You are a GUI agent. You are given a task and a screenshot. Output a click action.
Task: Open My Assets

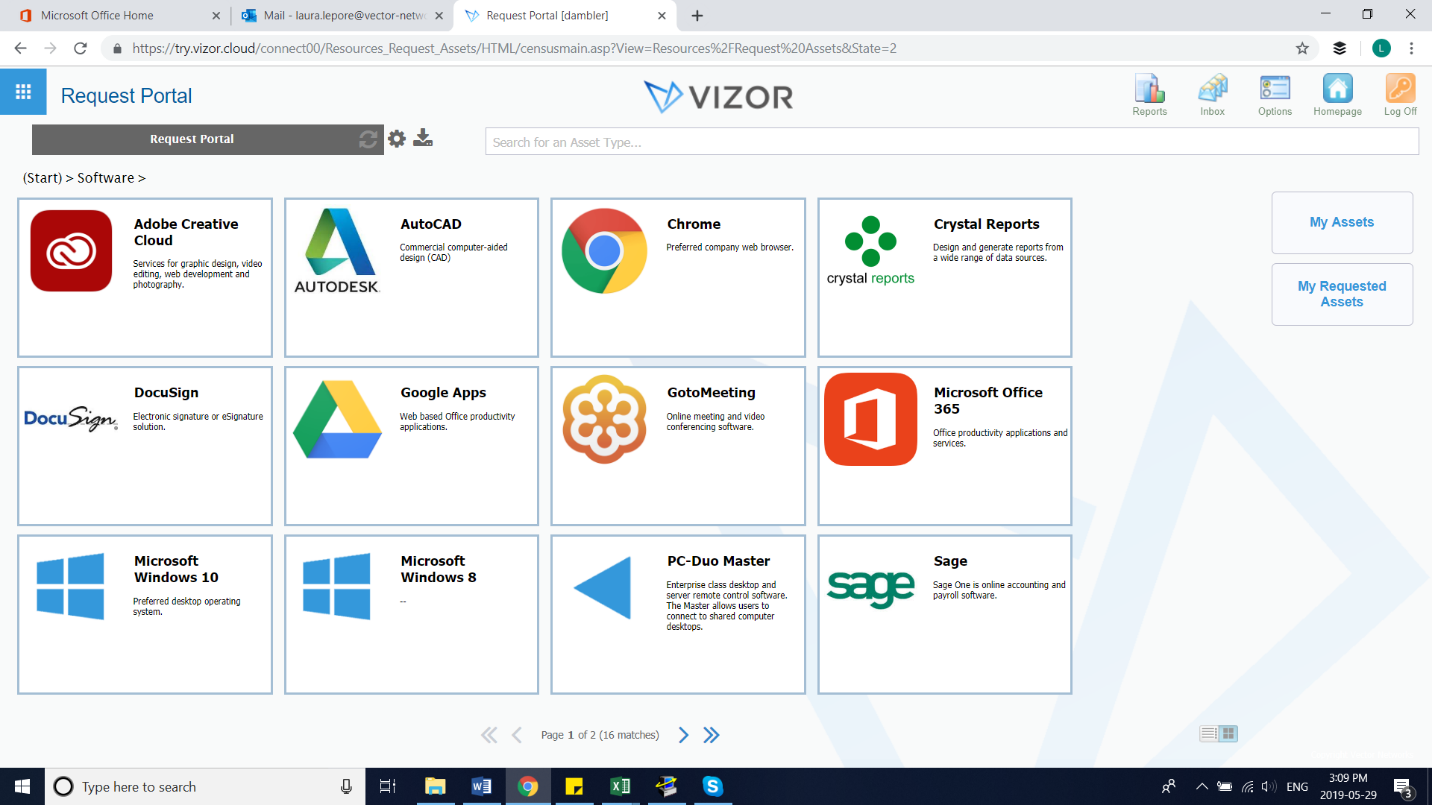[1341, 222]
